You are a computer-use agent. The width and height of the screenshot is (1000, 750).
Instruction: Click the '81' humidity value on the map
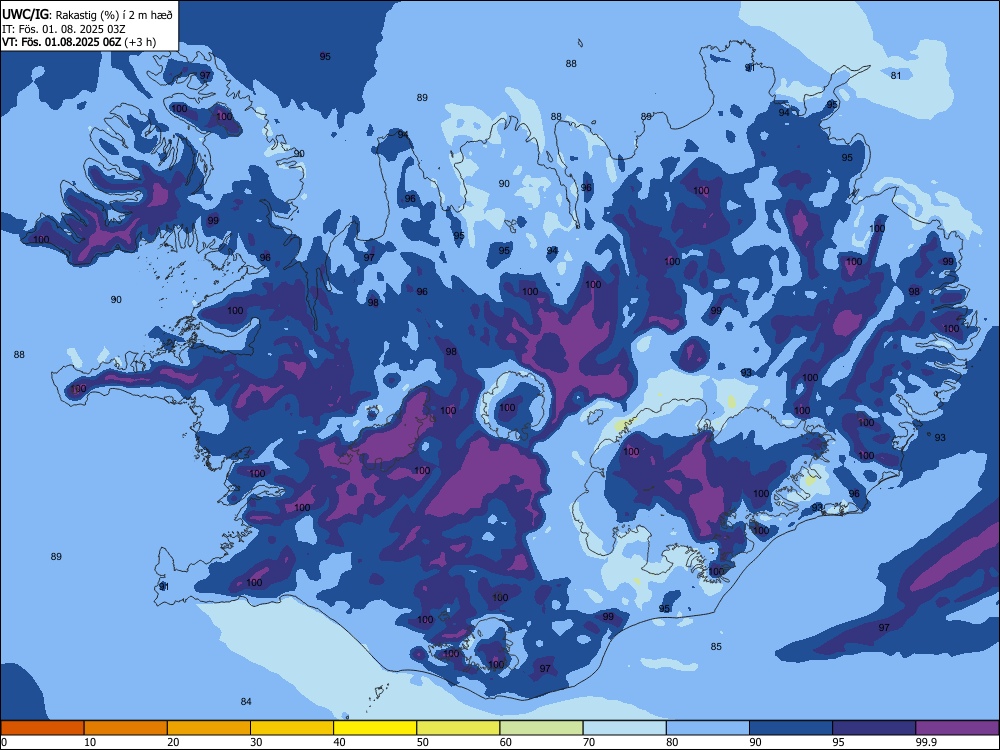pyautogui.click(x=896, y=75)
